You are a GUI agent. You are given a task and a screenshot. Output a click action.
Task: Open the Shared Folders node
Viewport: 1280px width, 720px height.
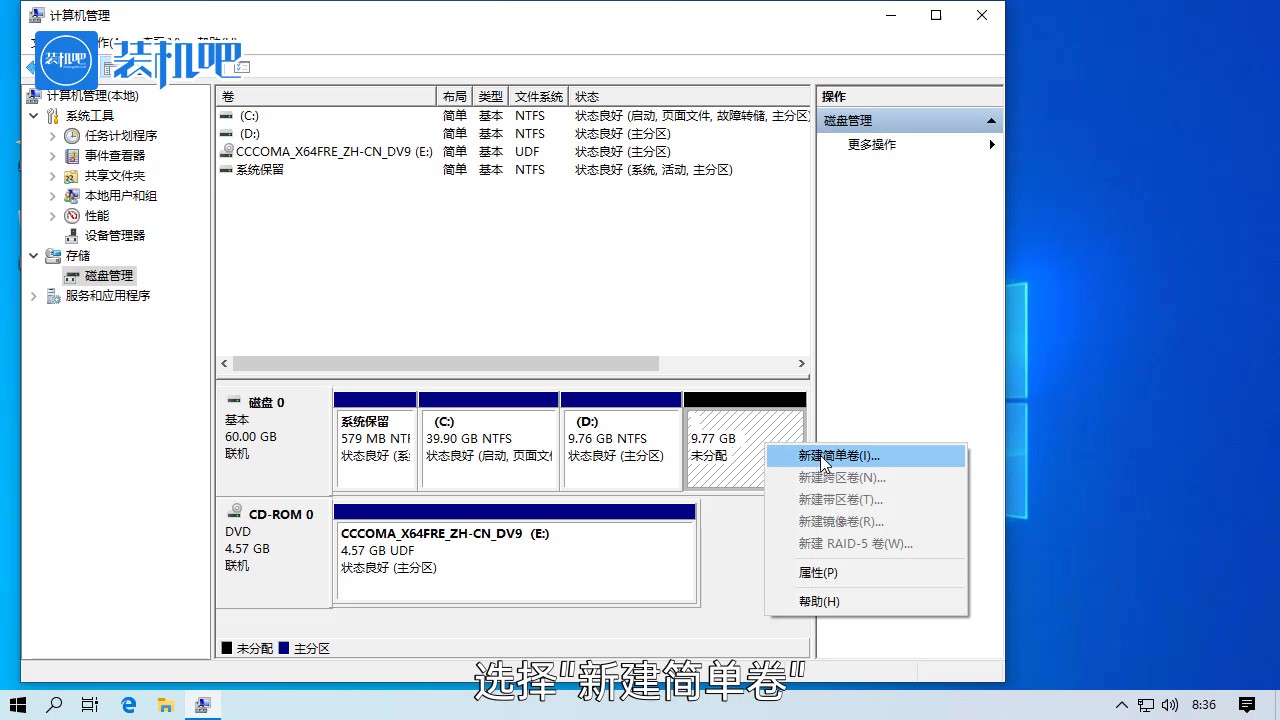(x=114, y=176)
